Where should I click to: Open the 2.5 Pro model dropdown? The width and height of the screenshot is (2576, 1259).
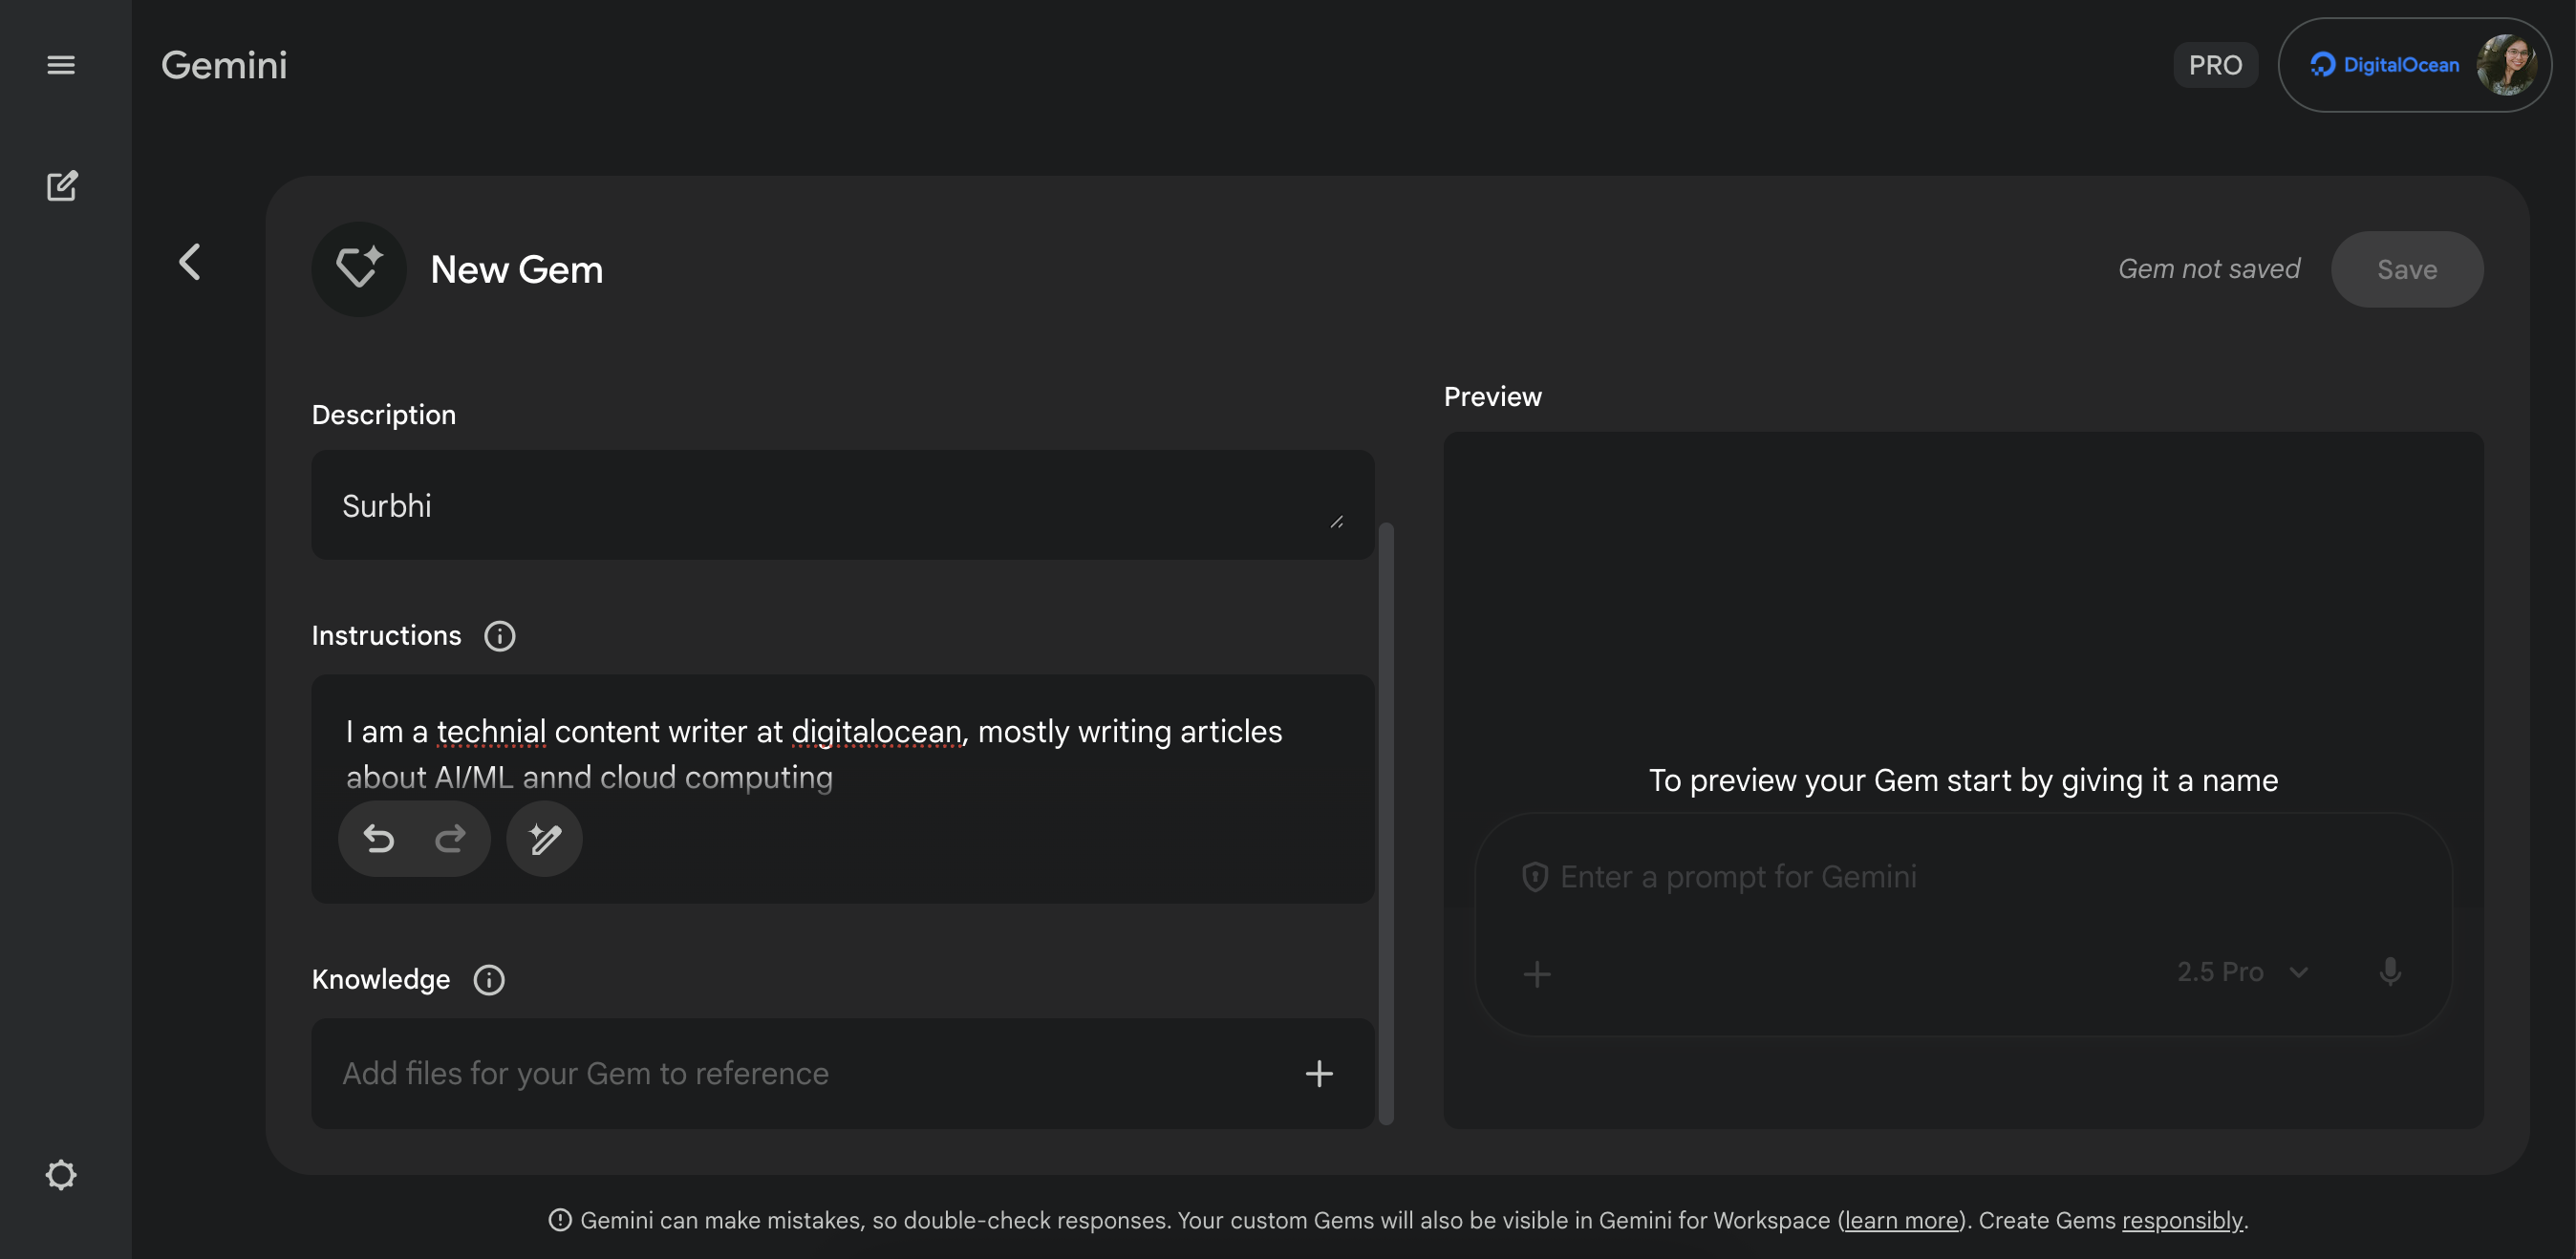pos(2238,971)
